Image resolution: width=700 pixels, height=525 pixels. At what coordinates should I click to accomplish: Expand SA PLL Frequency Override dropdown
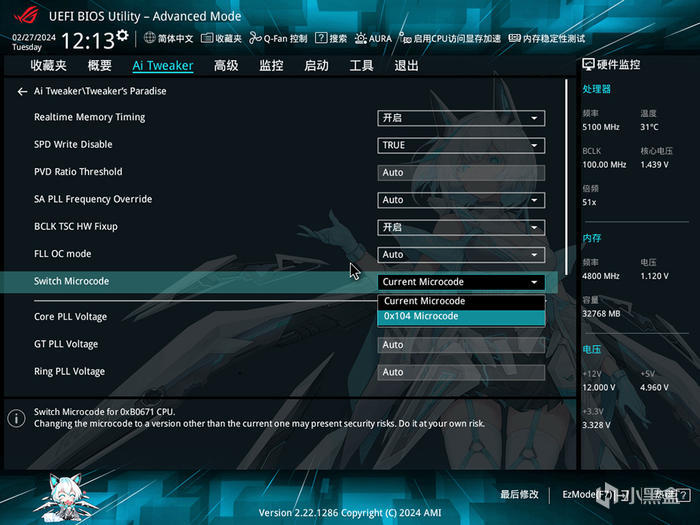click(x=461, y=200)
